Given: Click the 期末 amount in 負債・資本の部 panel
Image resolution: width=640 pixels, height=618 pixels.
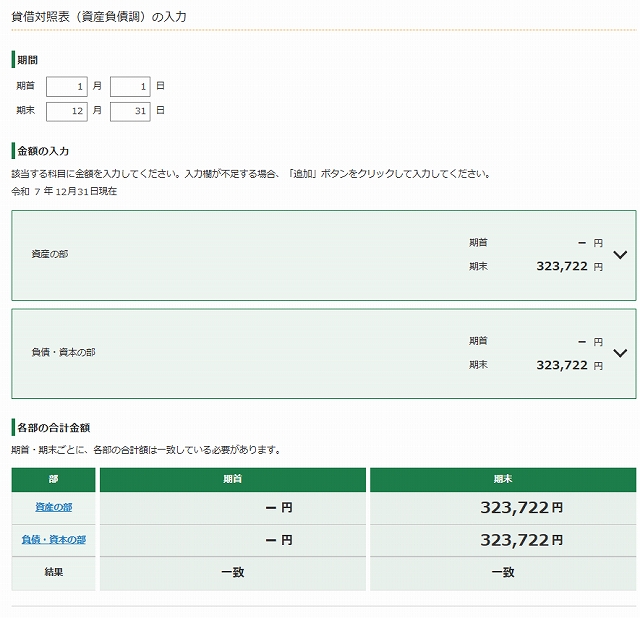Looking at the screenshot, I should point(562,365).
